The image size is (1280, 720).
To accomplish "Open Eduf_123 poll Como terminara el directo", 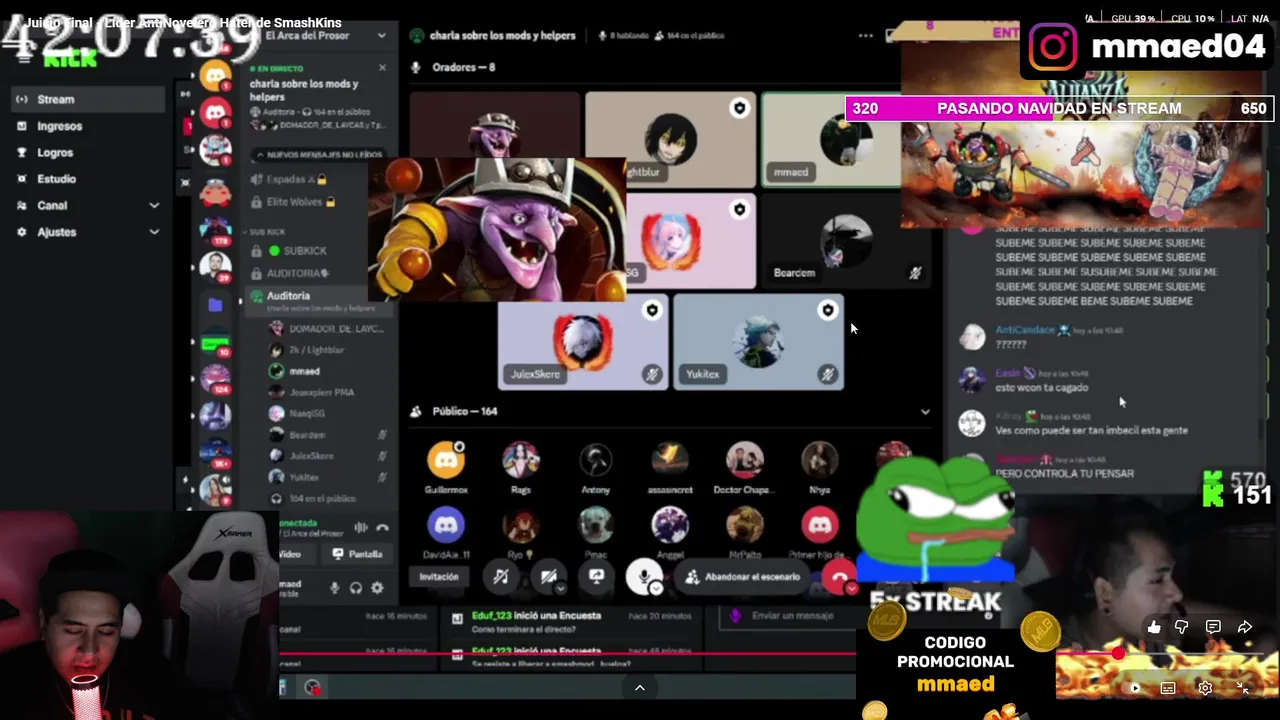I will 571,622.
